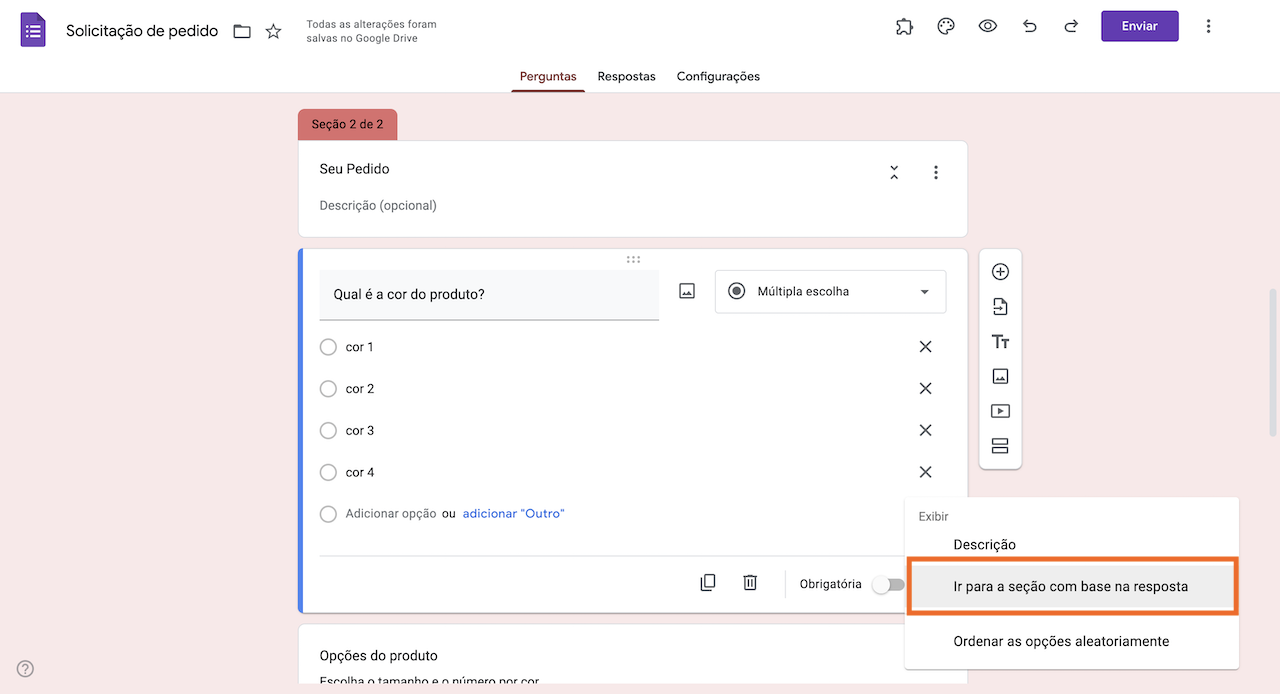The height and width of the screenshot is (694, 1280).
Task: Select the 'cor 1' radio option
Action: [x=328, y=347]
